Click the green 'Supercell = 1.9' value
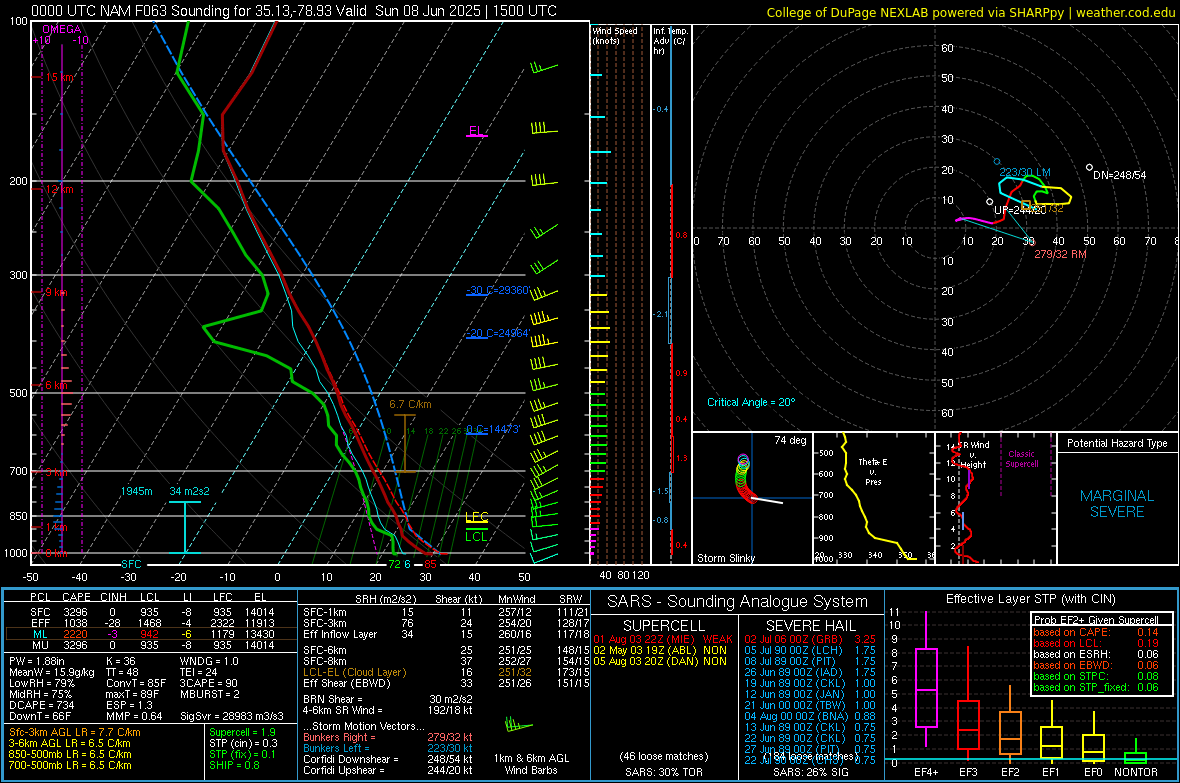The image size is (1180, 783). pyautogui.click(x=242, y=732)
